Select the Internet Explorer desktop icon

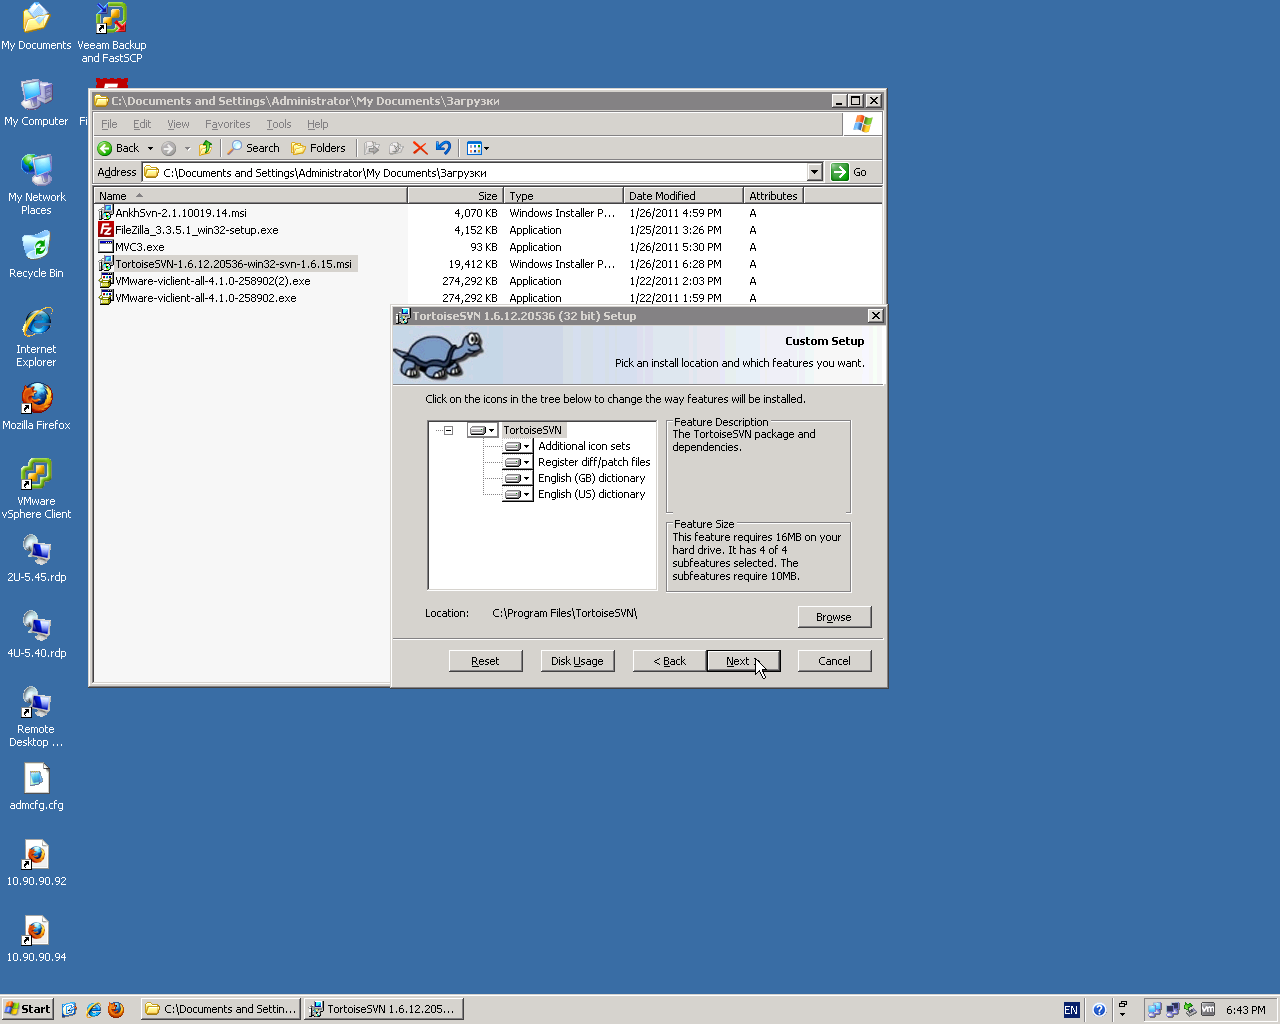[36, 337]
